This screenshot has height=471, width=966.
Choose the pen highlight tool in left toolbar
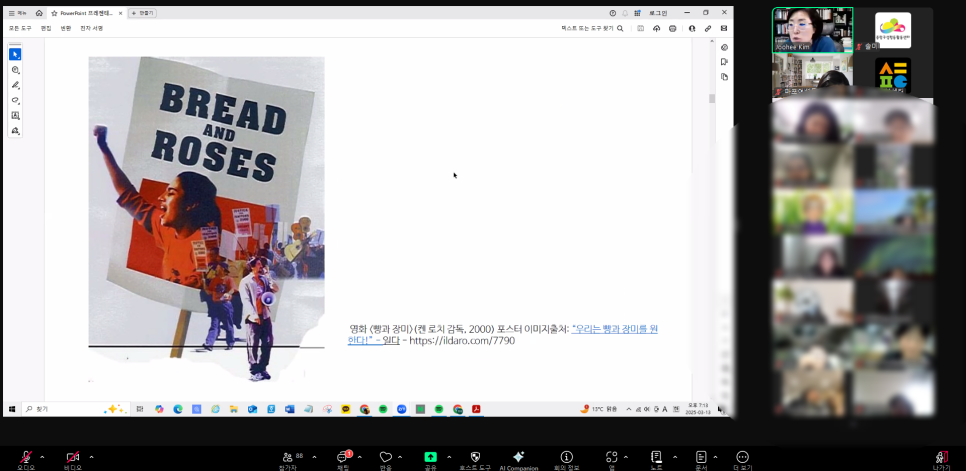15,85
